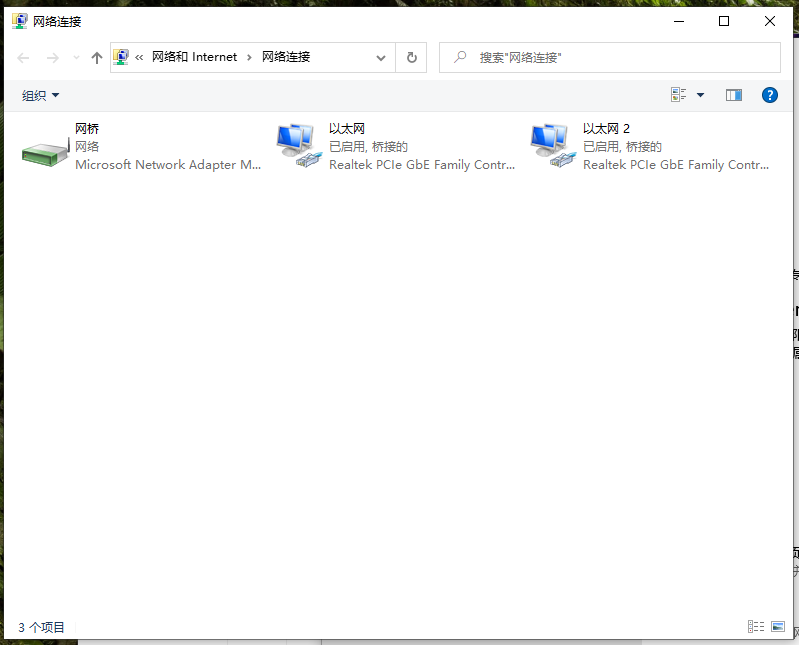Screen dimensions: 799x645
Task: Navigate to the 网络和 Internet breadcrumb
Action: coord(194,57)
